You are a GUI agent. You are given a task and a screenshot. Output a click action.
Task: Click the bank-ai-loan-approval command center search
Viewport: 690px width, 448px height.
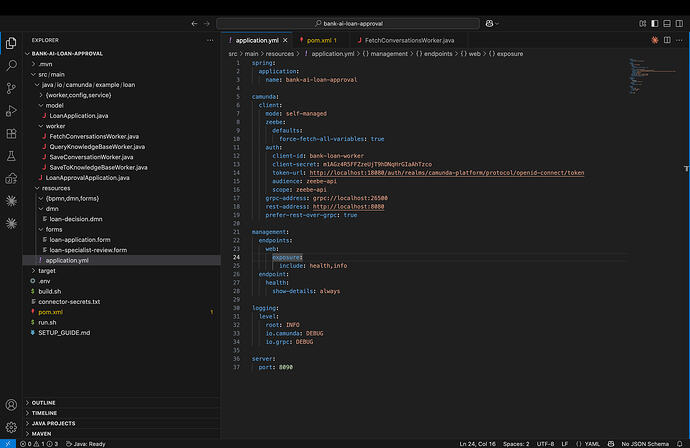pos(348,24)
